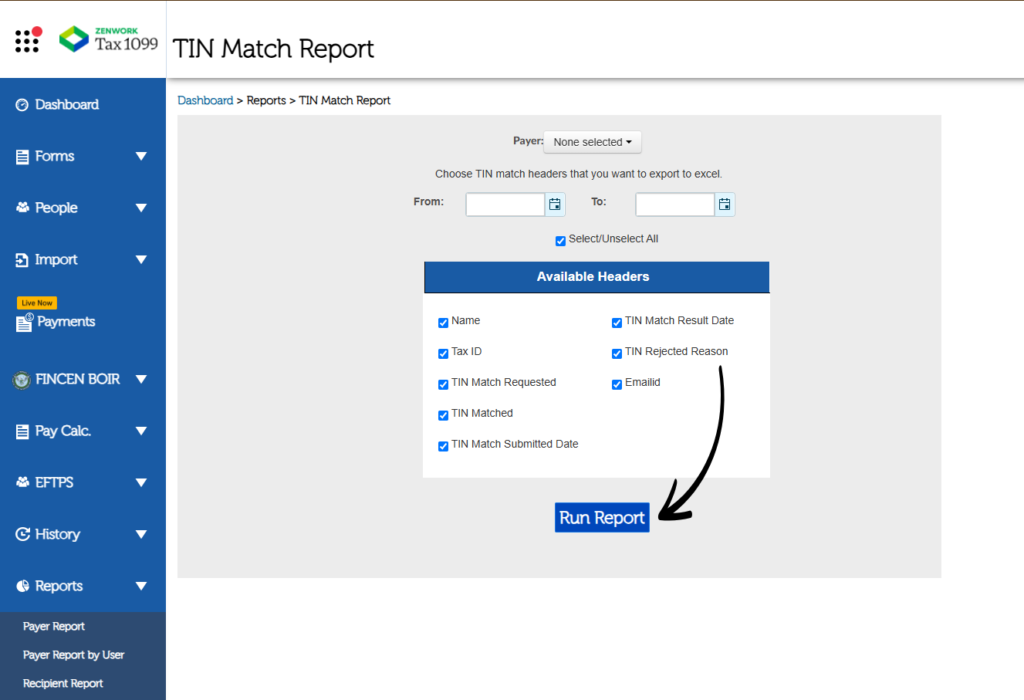
Task: Uncheck the Tax ID header checkbox
Action: pos(443,353)
